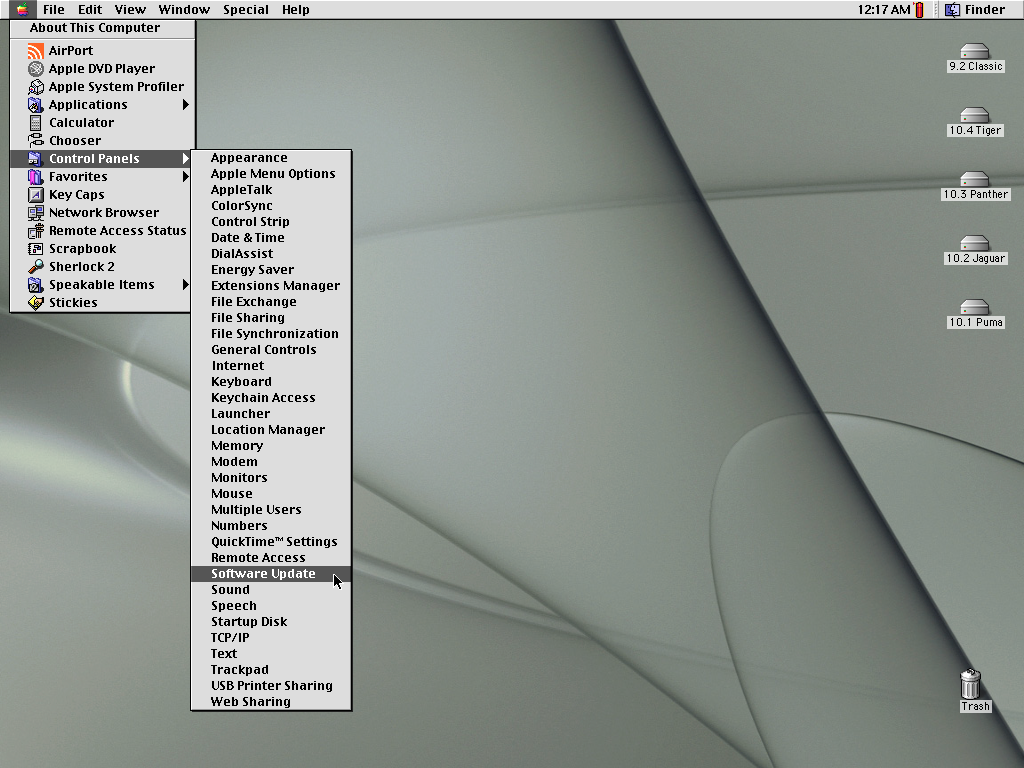The image size is (1024, 768).
Task: Open the Window menu
Action: click(184, 10)
